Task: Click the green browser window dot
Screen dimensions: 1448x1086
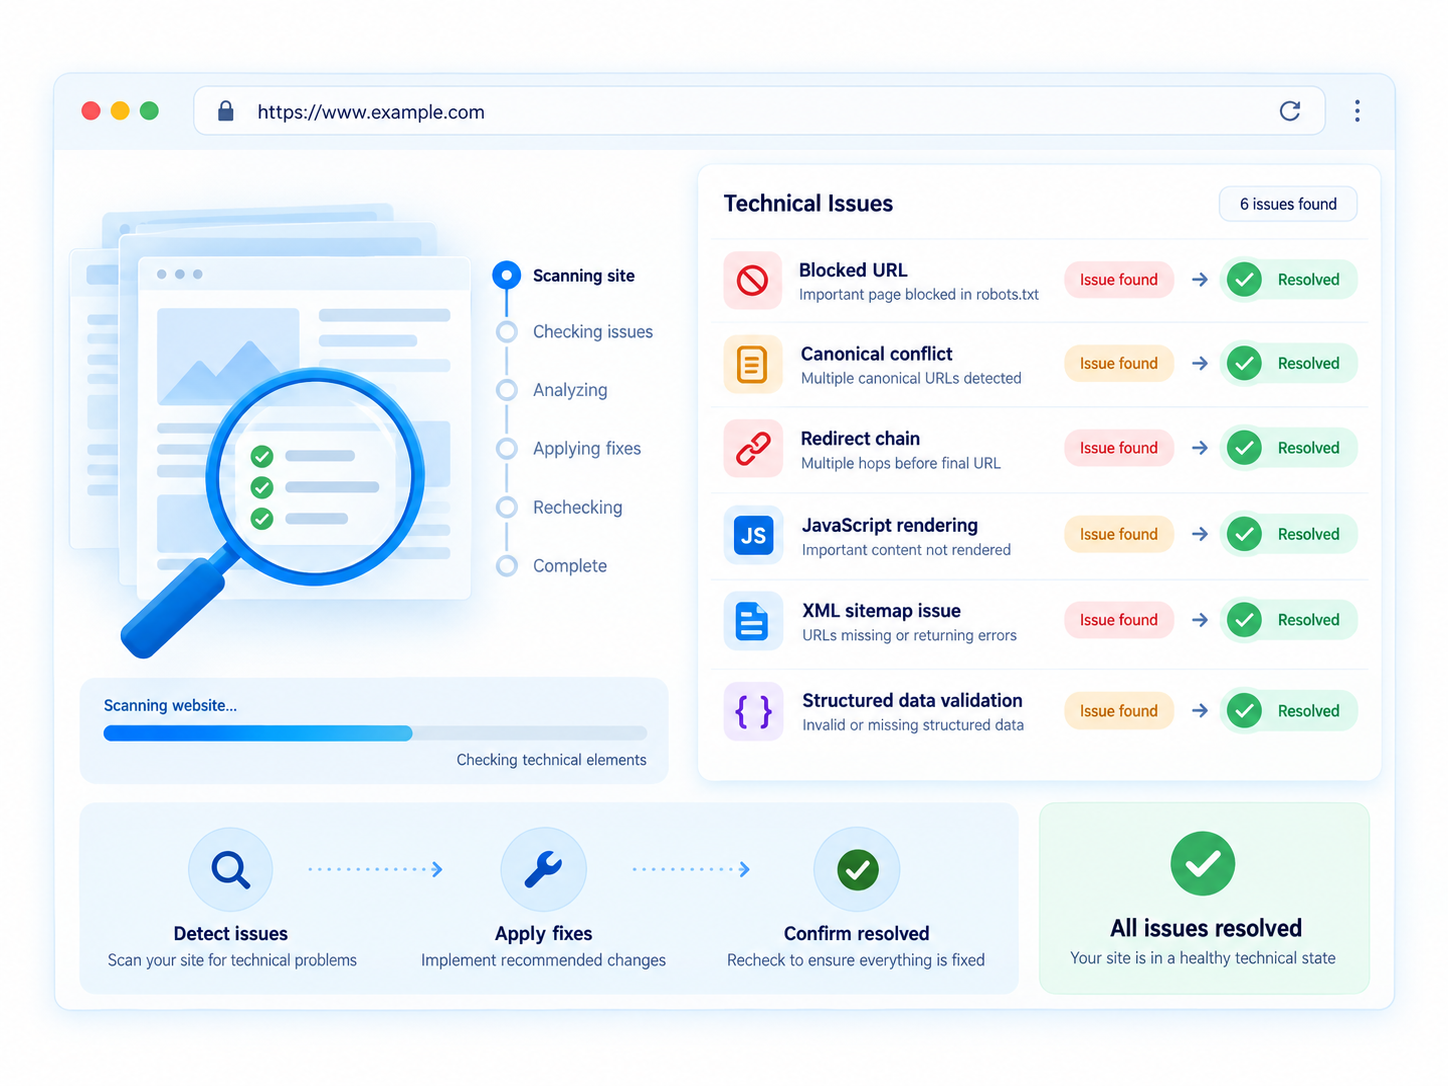Action: point(149,111)
